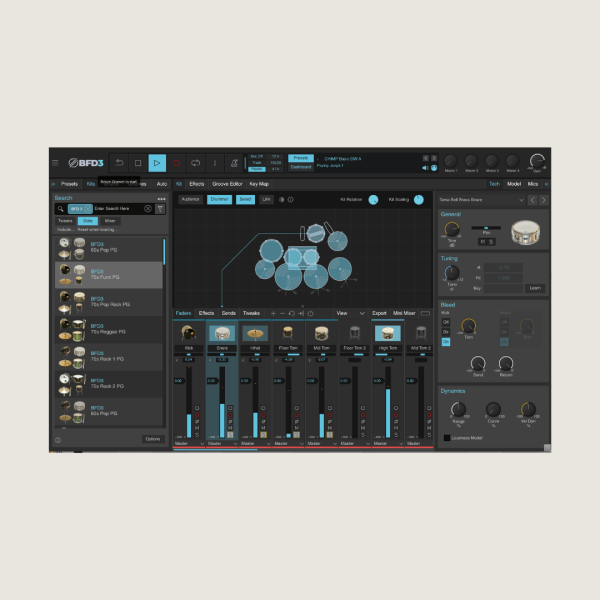Select the Mixer filter button

(110, 221)
